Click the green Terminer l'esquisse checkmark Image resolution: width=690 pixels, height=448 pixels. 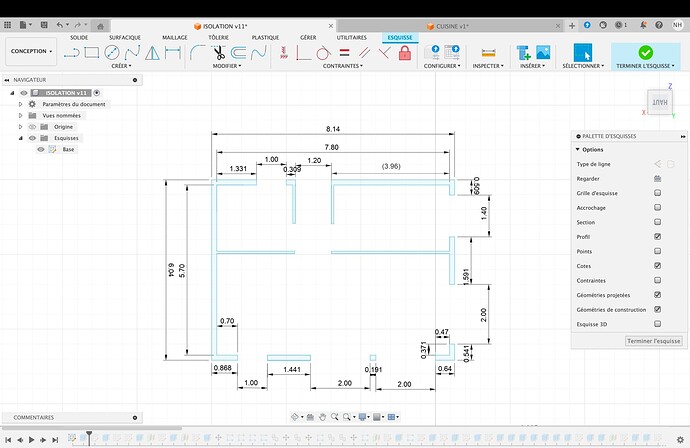(x=644, y=52)
